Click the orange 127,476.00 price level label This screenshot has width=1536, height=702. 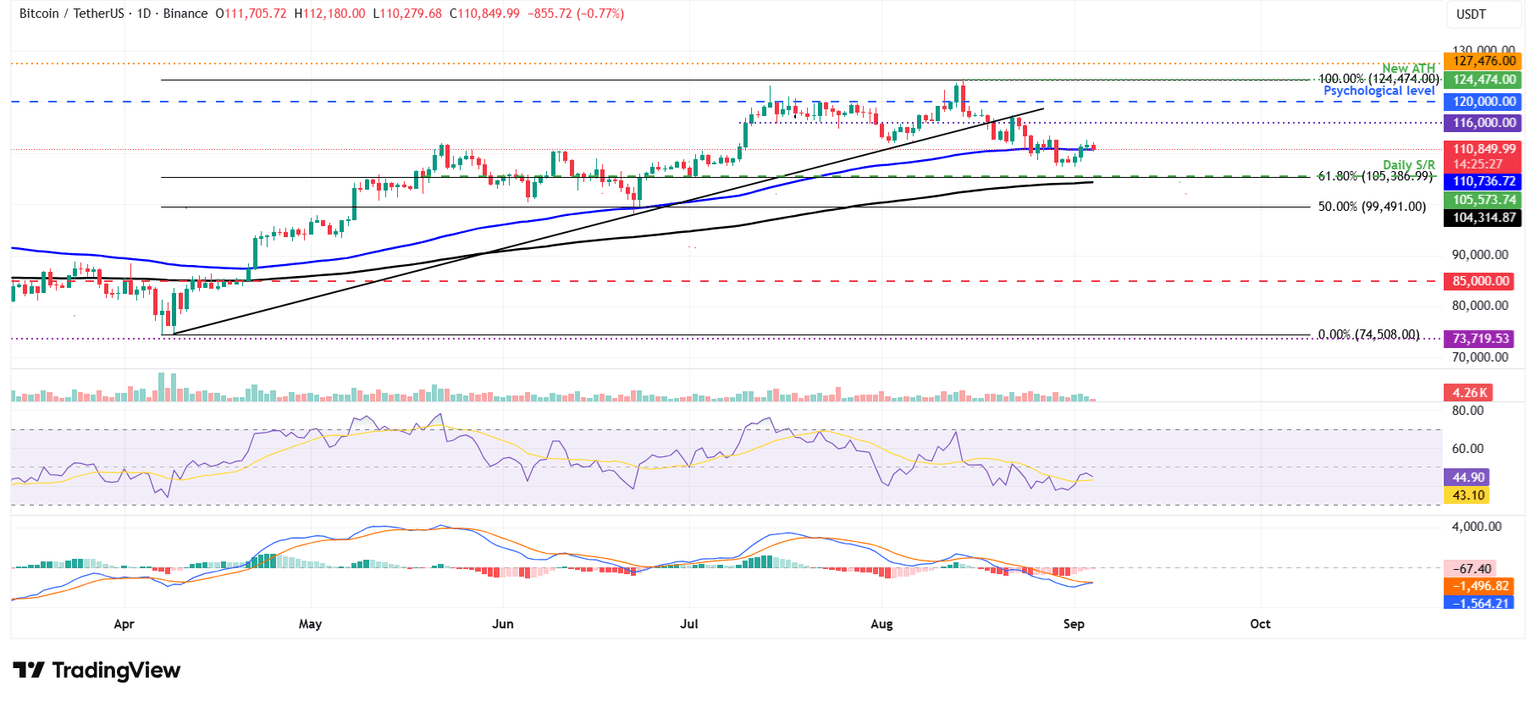click(x=1483, y=60)
